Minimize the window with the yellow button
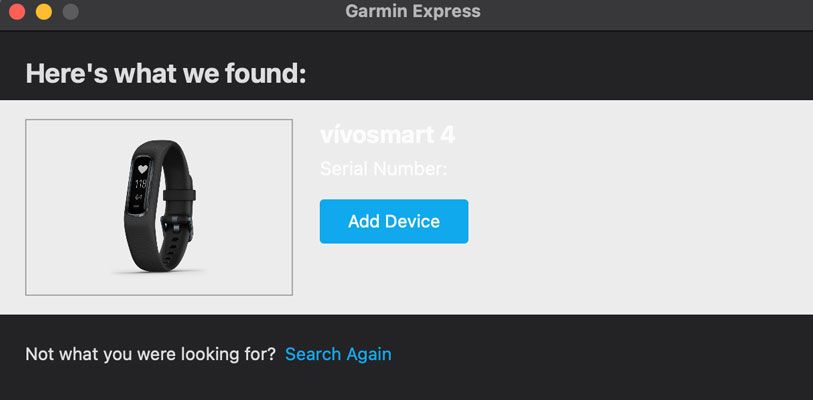813x400 pixels. 43,12
